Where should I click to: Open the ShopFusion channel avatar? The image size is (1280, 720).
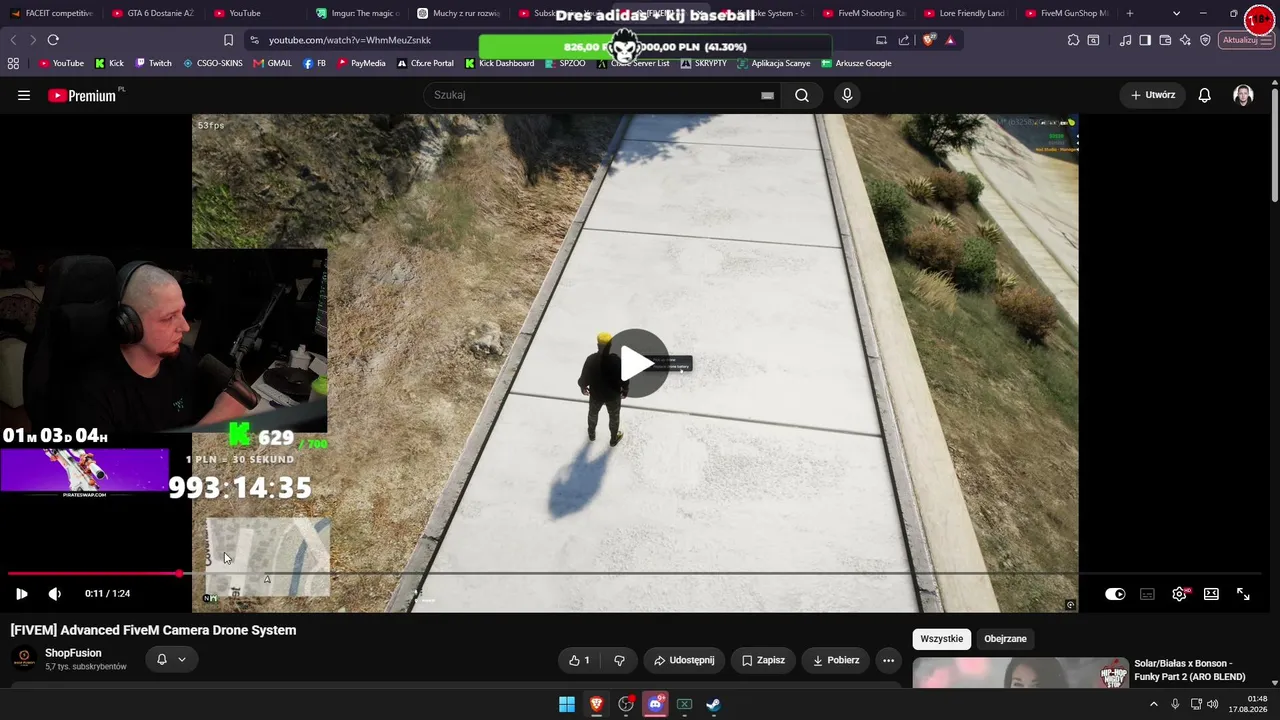tap(25, 658)
